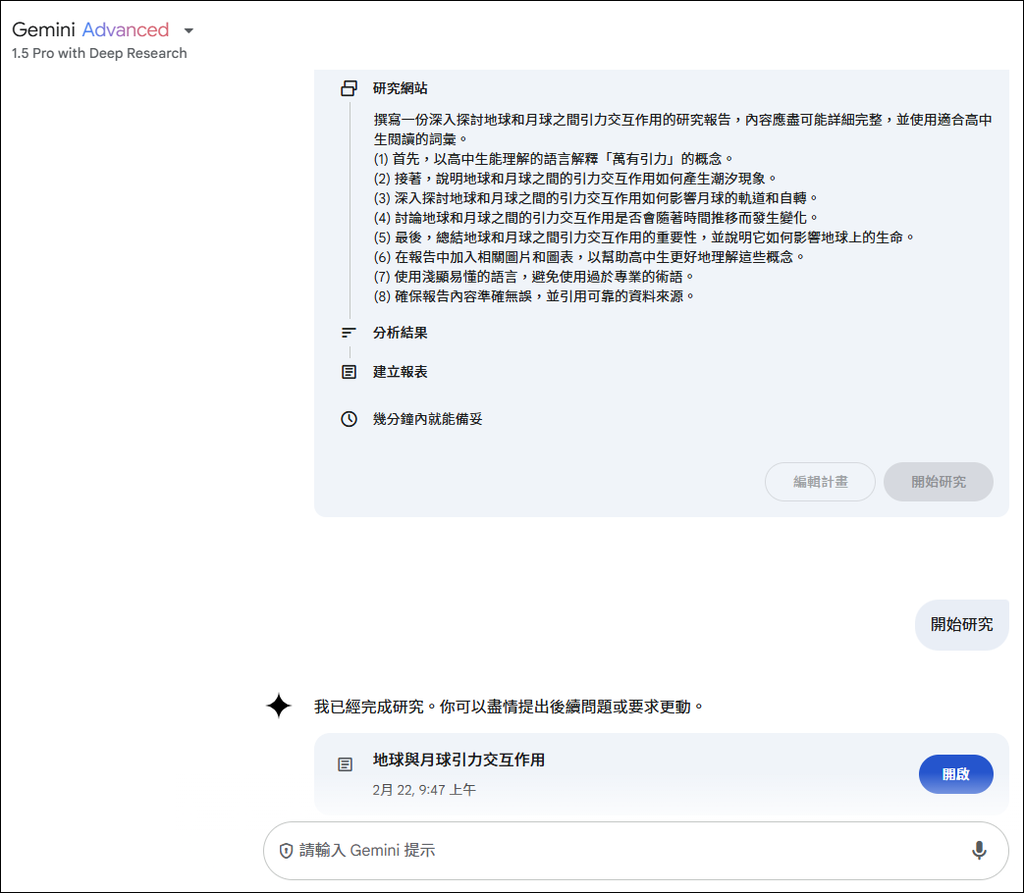This screenshot has height=893, width=1024.
Task: Click plan step (5) about 地球上的生命
Action: [x=644, y=238]
